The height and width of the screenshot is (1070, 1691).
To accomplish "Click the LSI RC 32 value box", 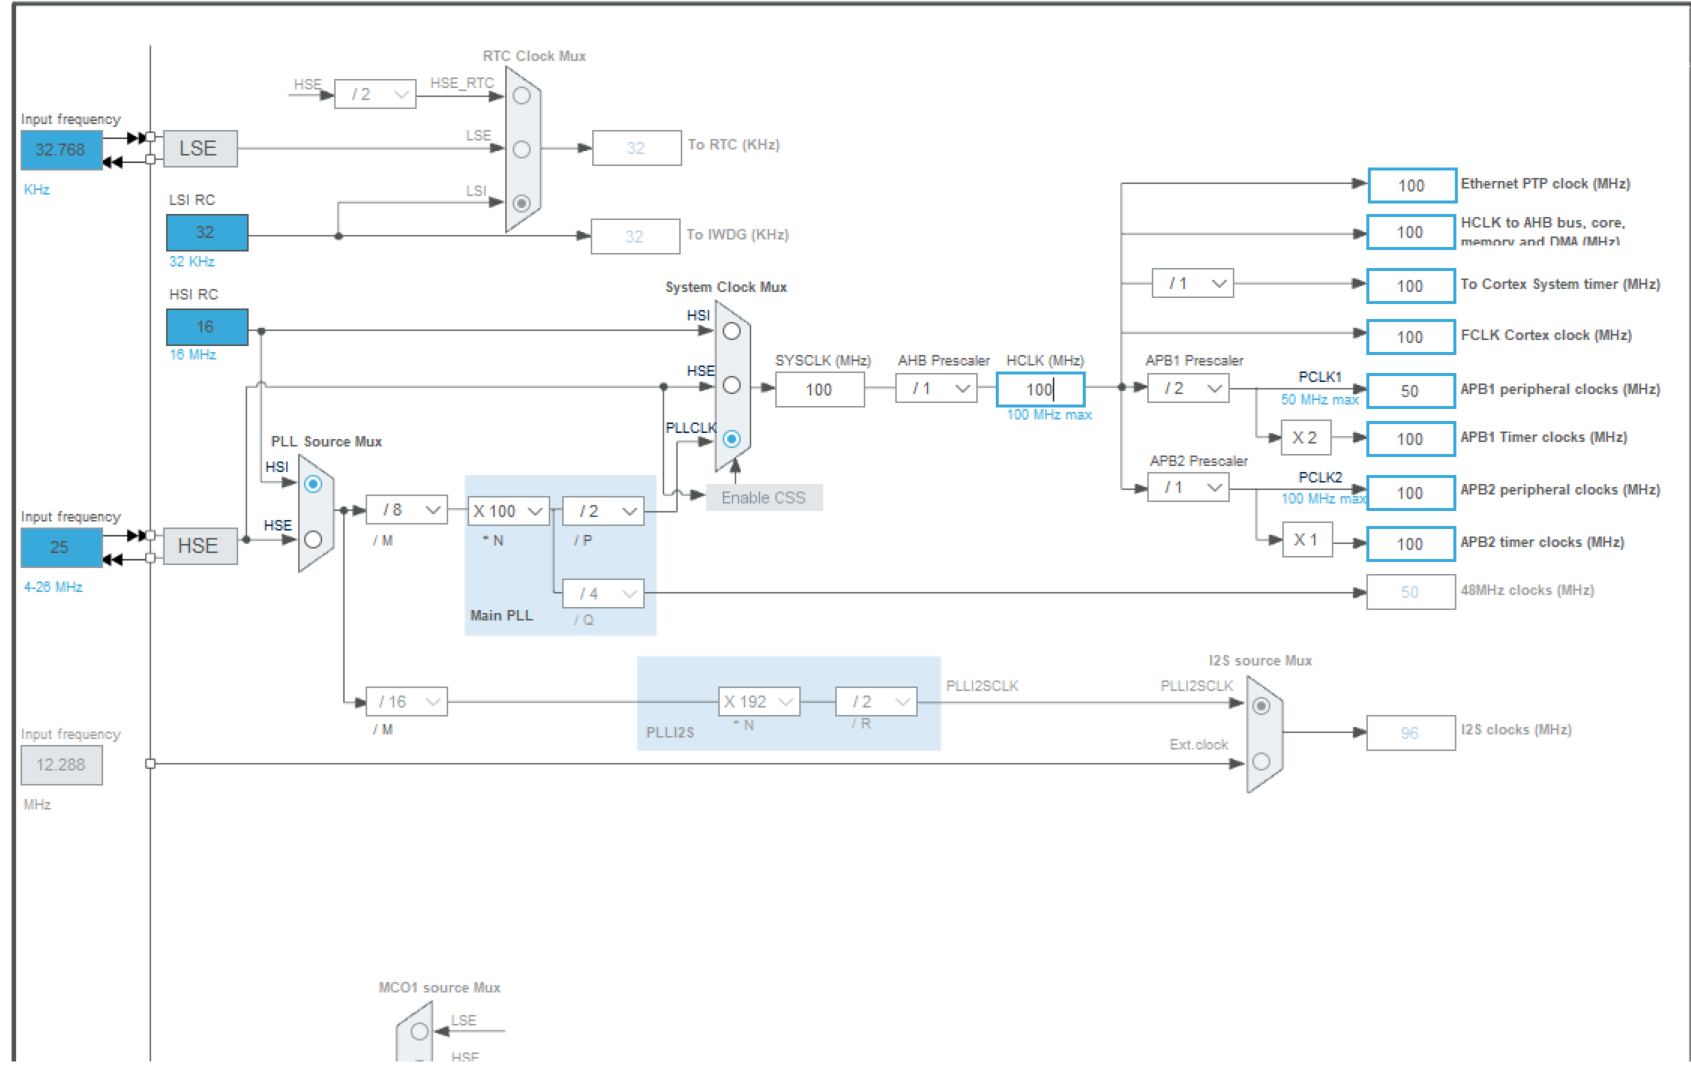I will 207,232.
